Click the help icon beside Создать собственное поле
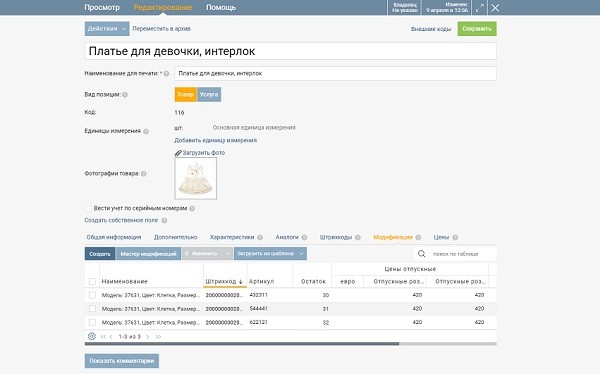Screen dimensions: 600x374 point(164,220)
